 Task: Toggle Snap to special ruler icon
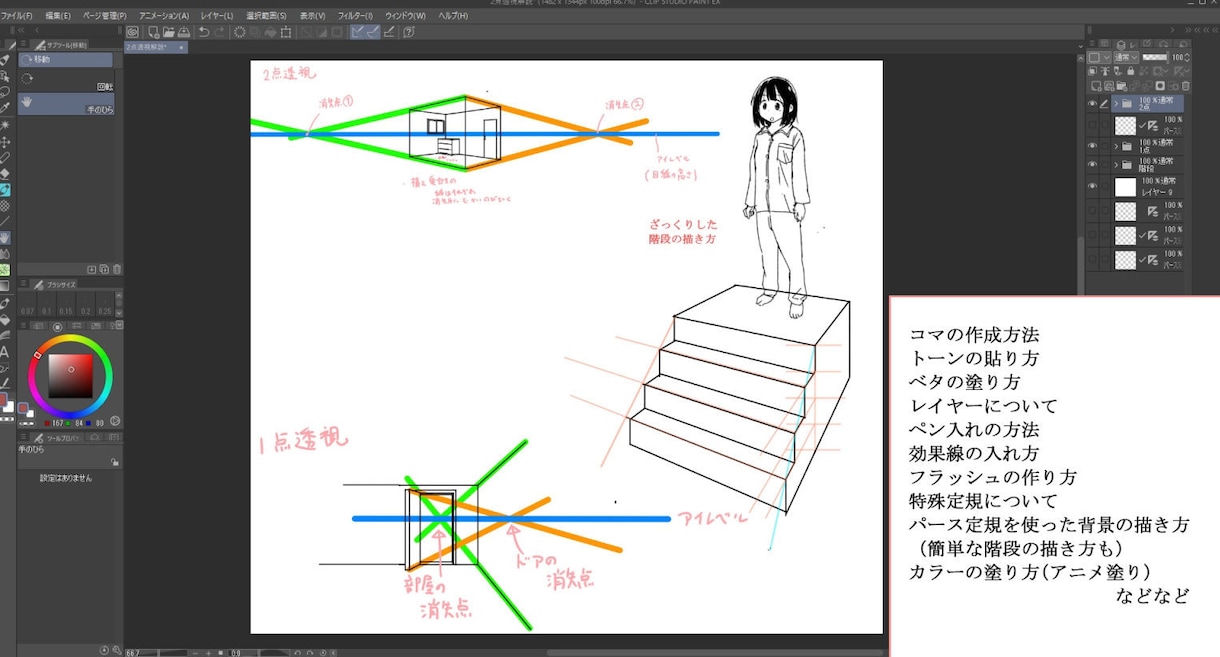pyautogui.click(x=373, y=32)
